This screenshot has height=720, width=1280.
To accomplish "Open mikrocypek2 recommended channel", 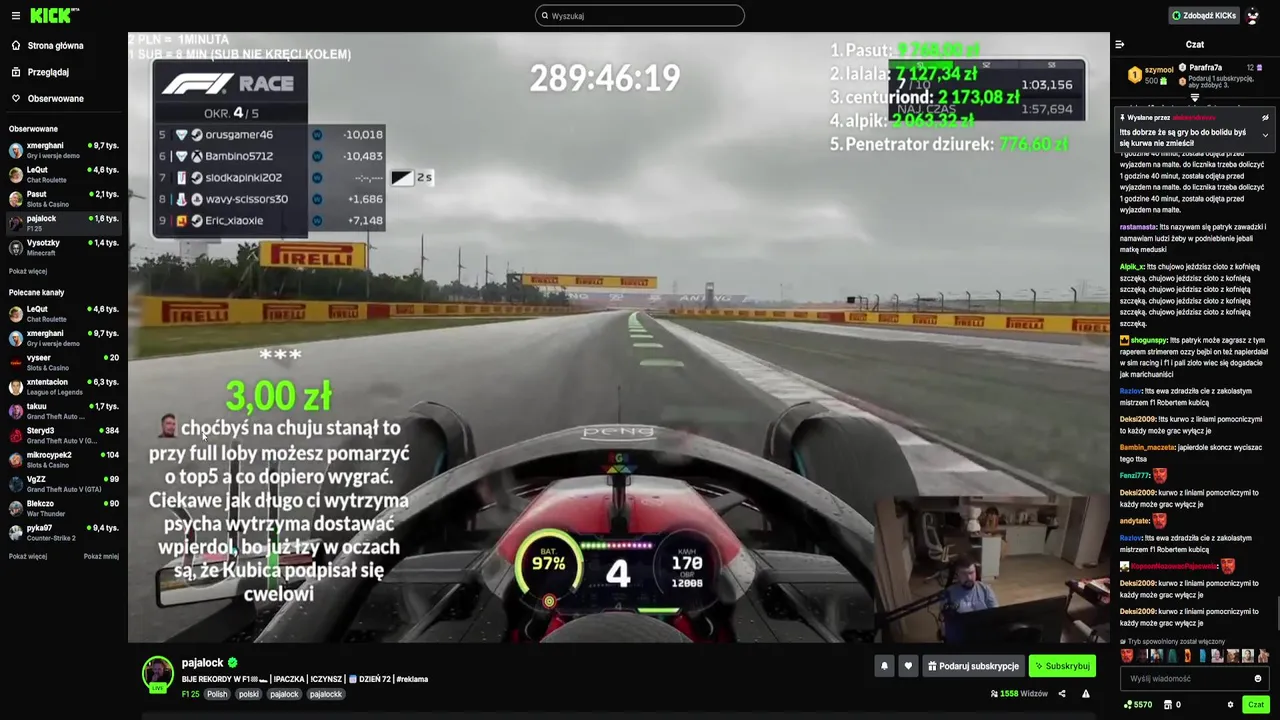I will coord(62,459).
